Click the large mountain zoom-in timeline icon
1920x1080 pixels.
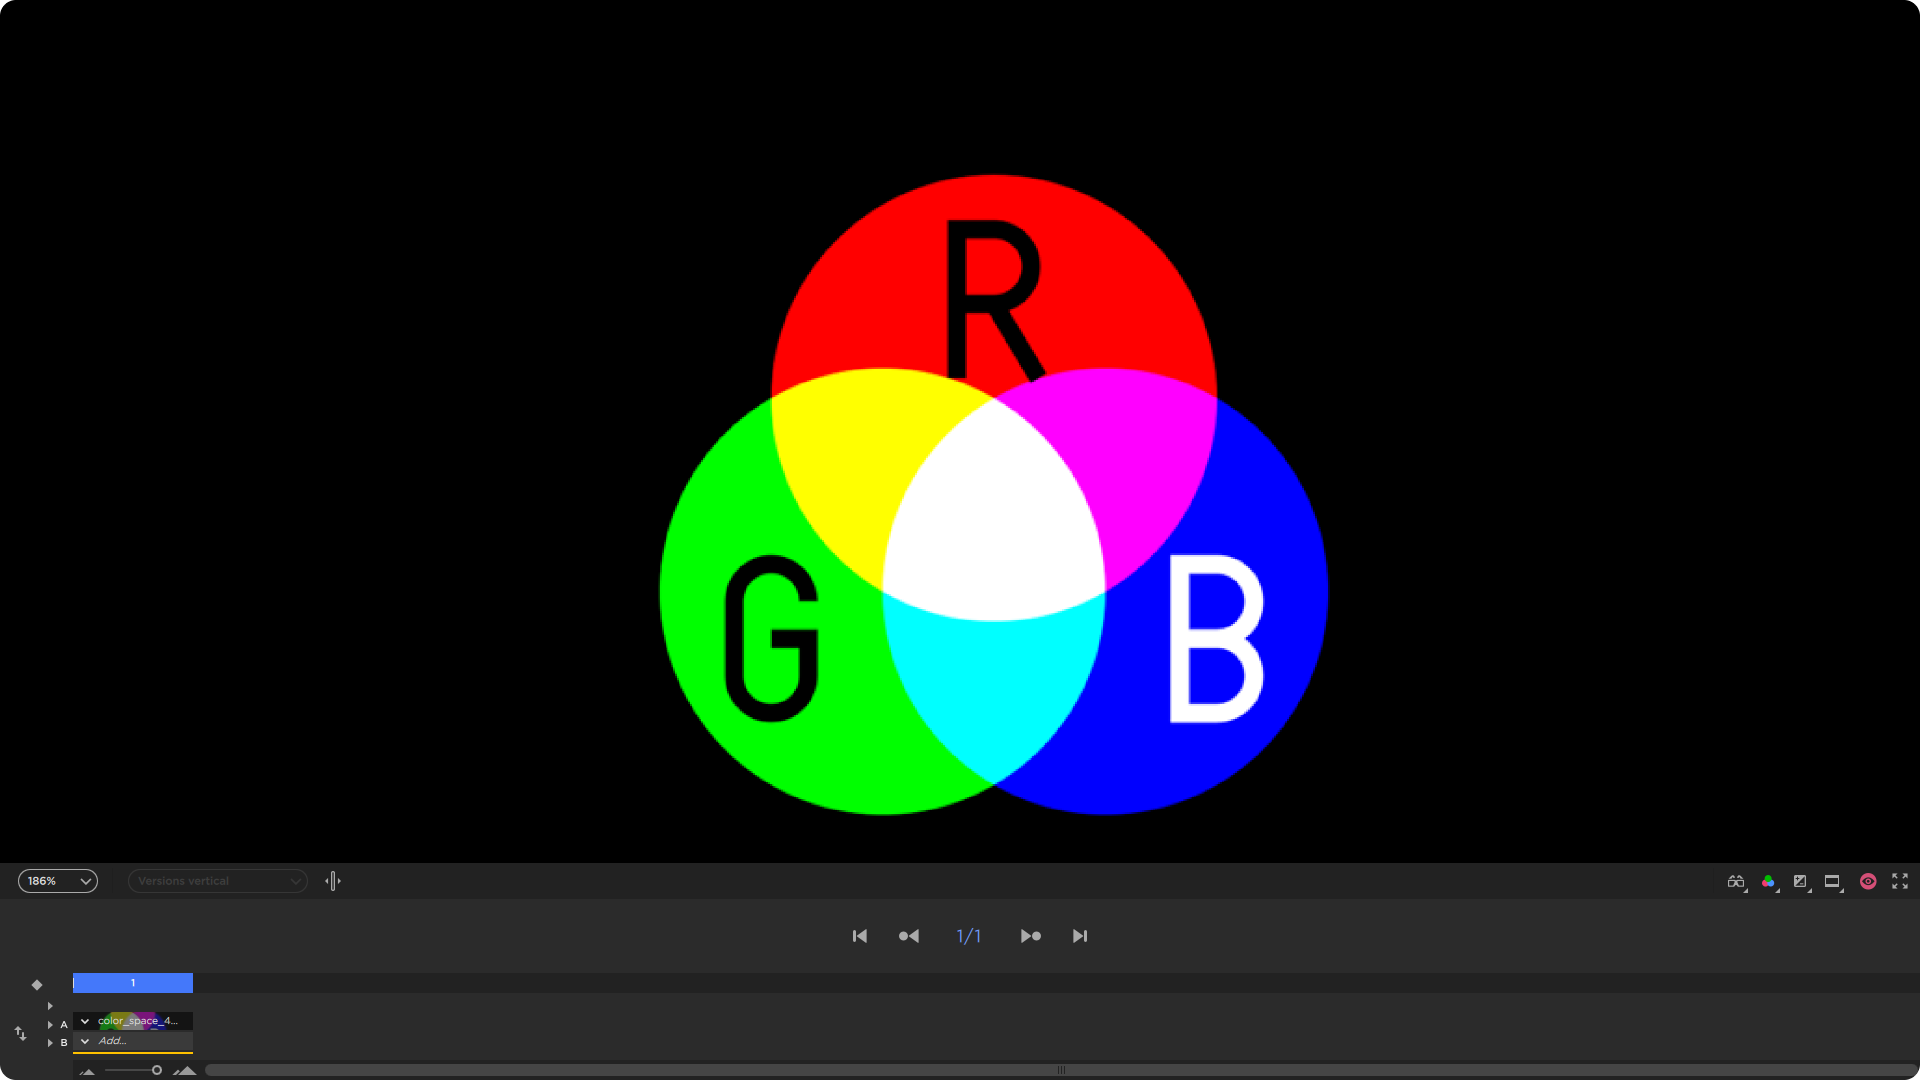click(185, 1070)
